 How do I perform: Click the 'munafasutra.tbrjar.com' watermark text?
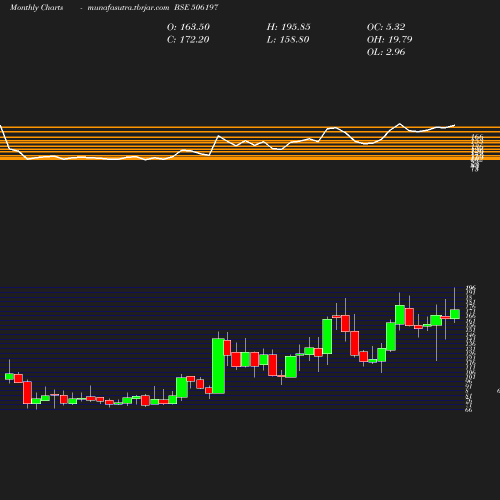coord(128,8)
